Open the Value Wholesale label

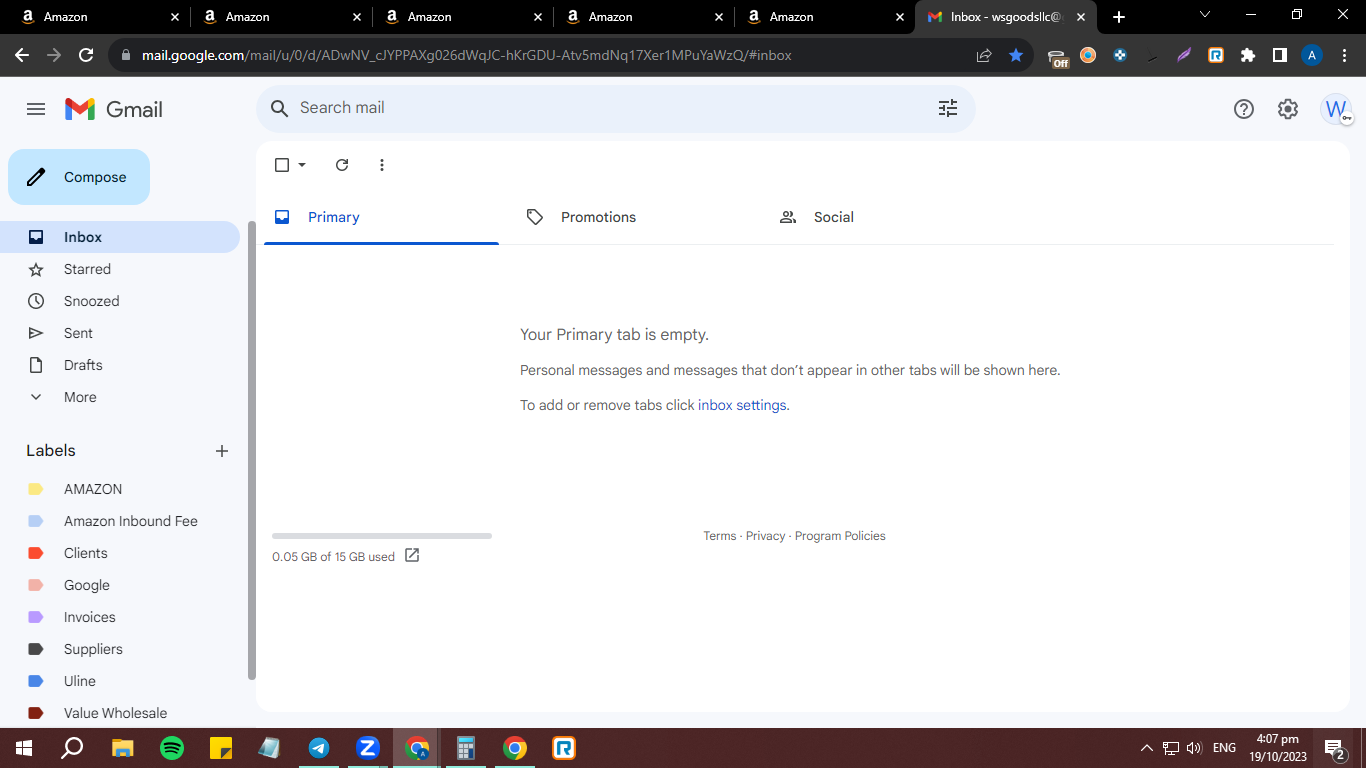[120, 713]
